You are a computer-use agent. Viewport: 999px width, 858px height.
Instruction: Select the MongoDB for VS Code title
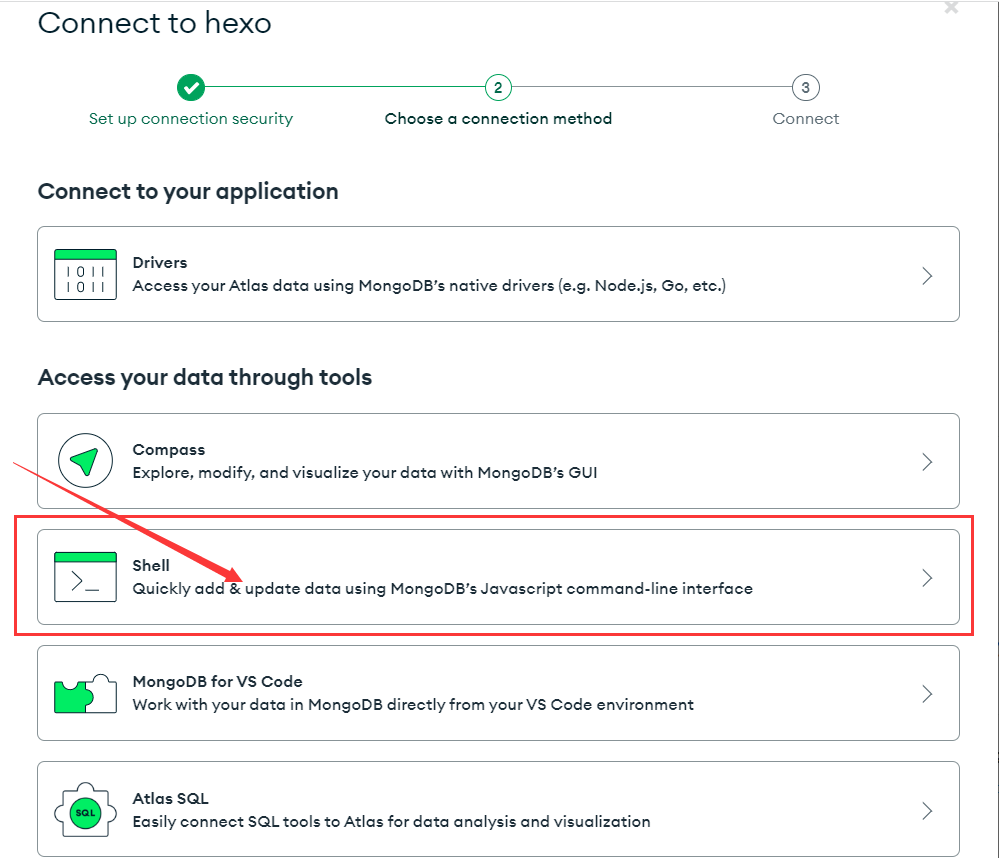point(217,682)
